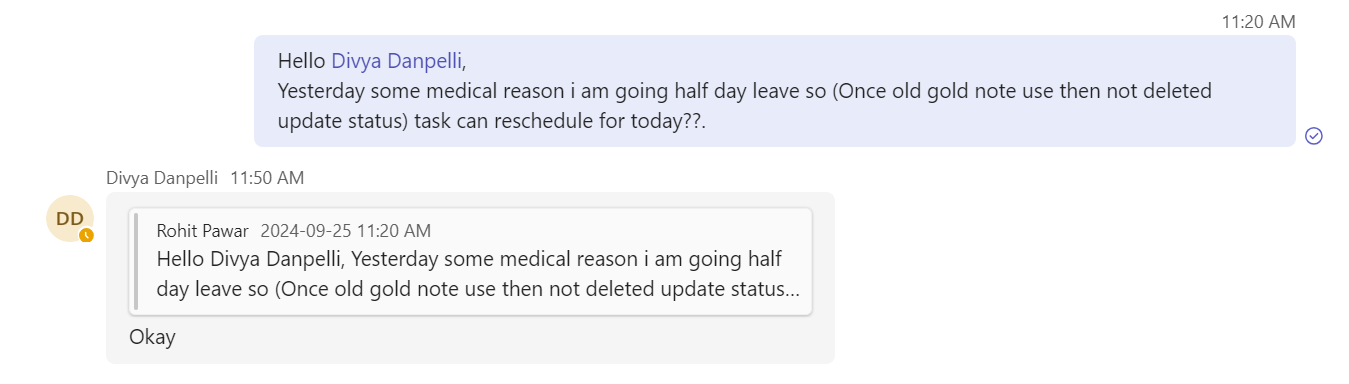The height and width of the screenshot is (384, 1349).
Task: Click the 11:20 AM timestamp
Action: (1258, 21)
